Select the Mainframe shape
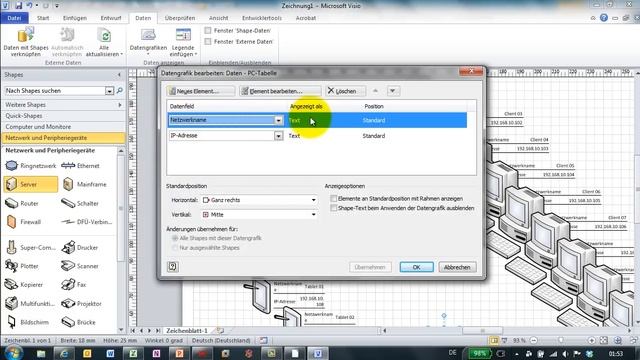Image resolution: width=640 pixels, height=360 pixels. [85, 184]
